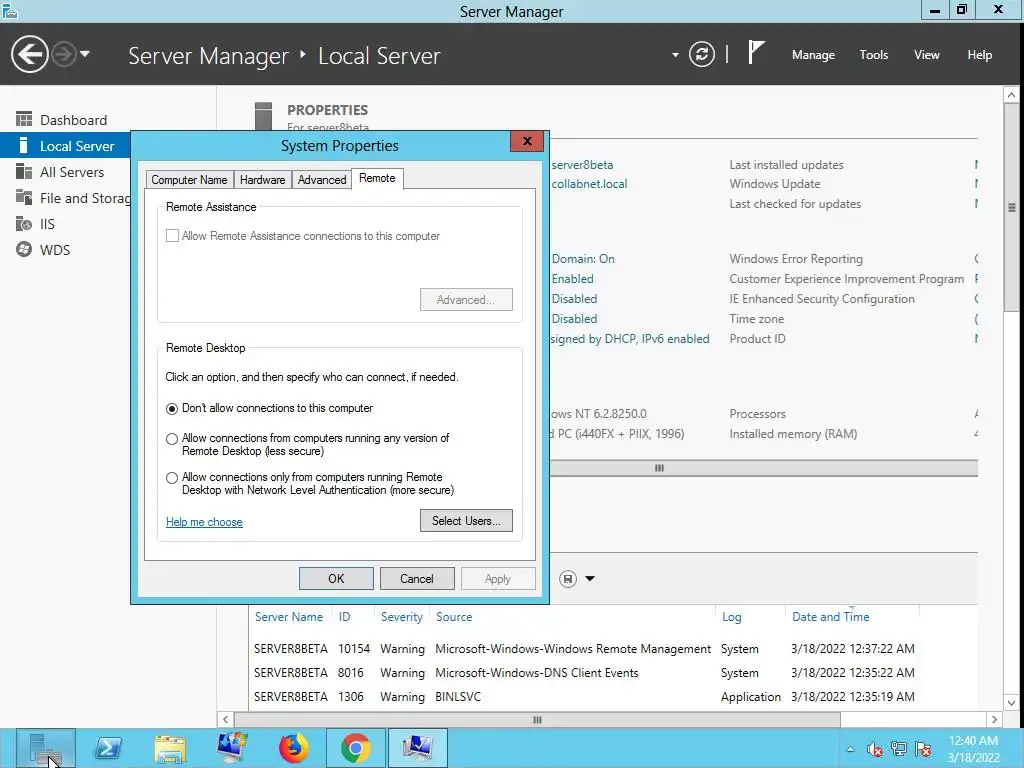Select the event row with ID 10154
The height and width of the screenshot is (768, 1024).
[614, 648]
